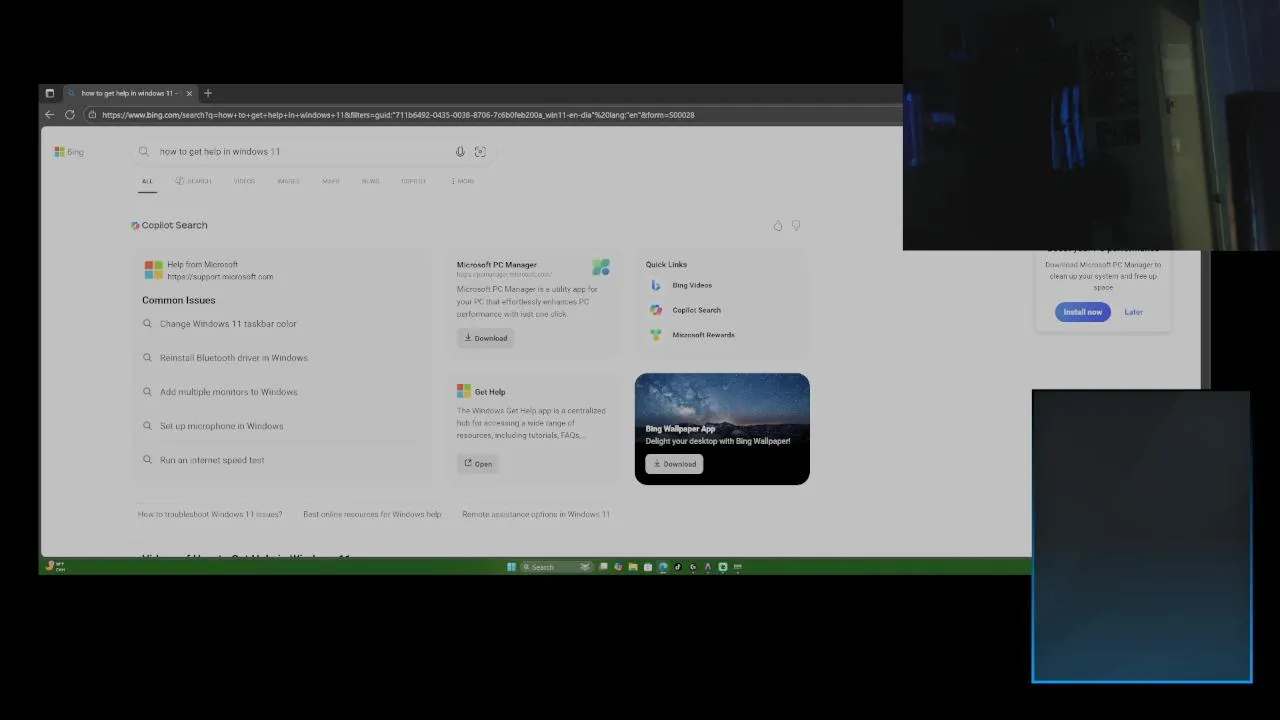Click Install now in PC Manager popup
The height and width of the screenshot is (720, 1280).
[1082, 312]
